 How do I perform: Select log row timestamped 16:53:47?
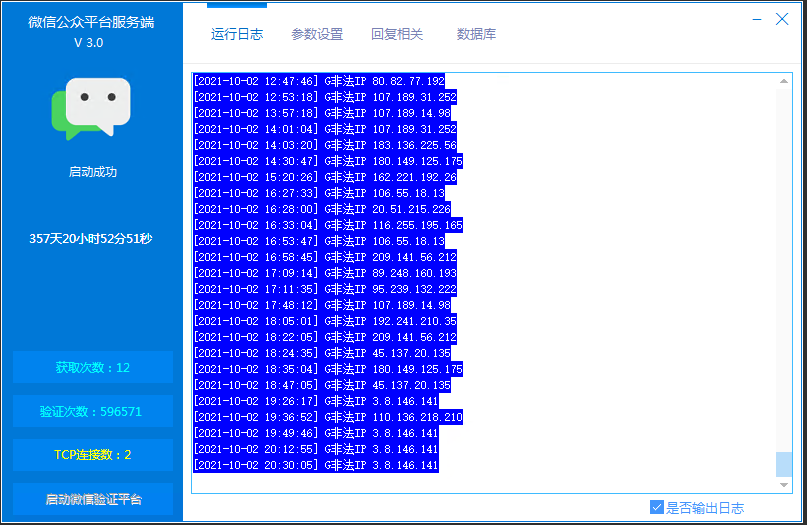click(x=319, y=241)
